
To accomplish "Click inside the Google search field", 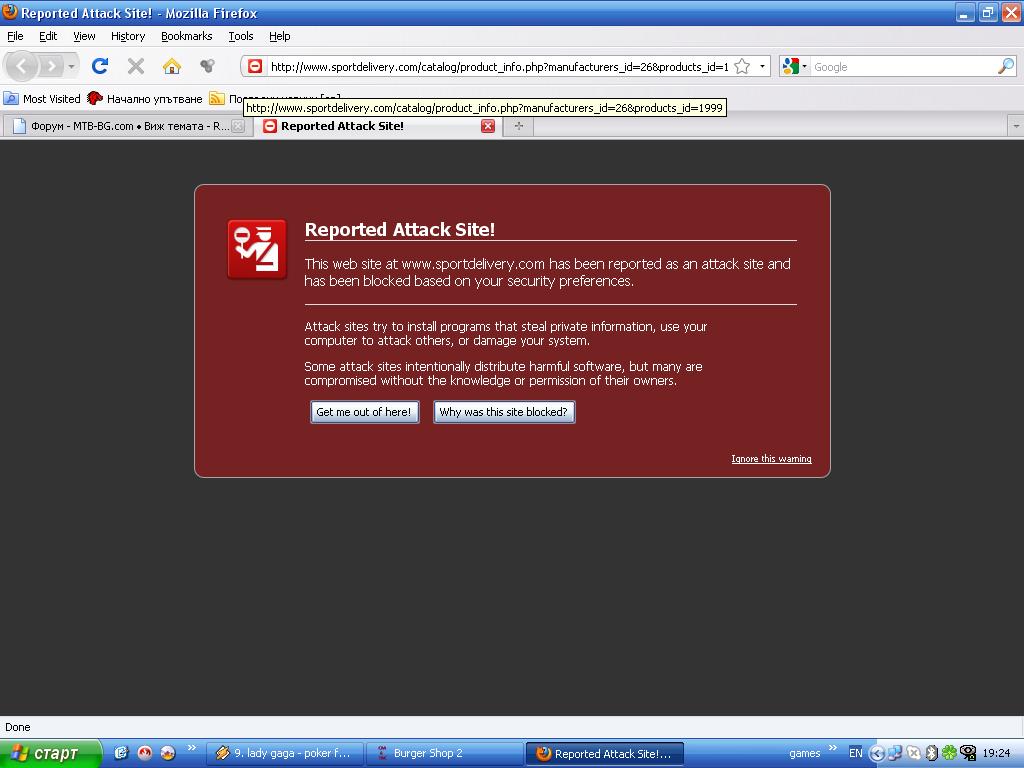I will point(900,67).
